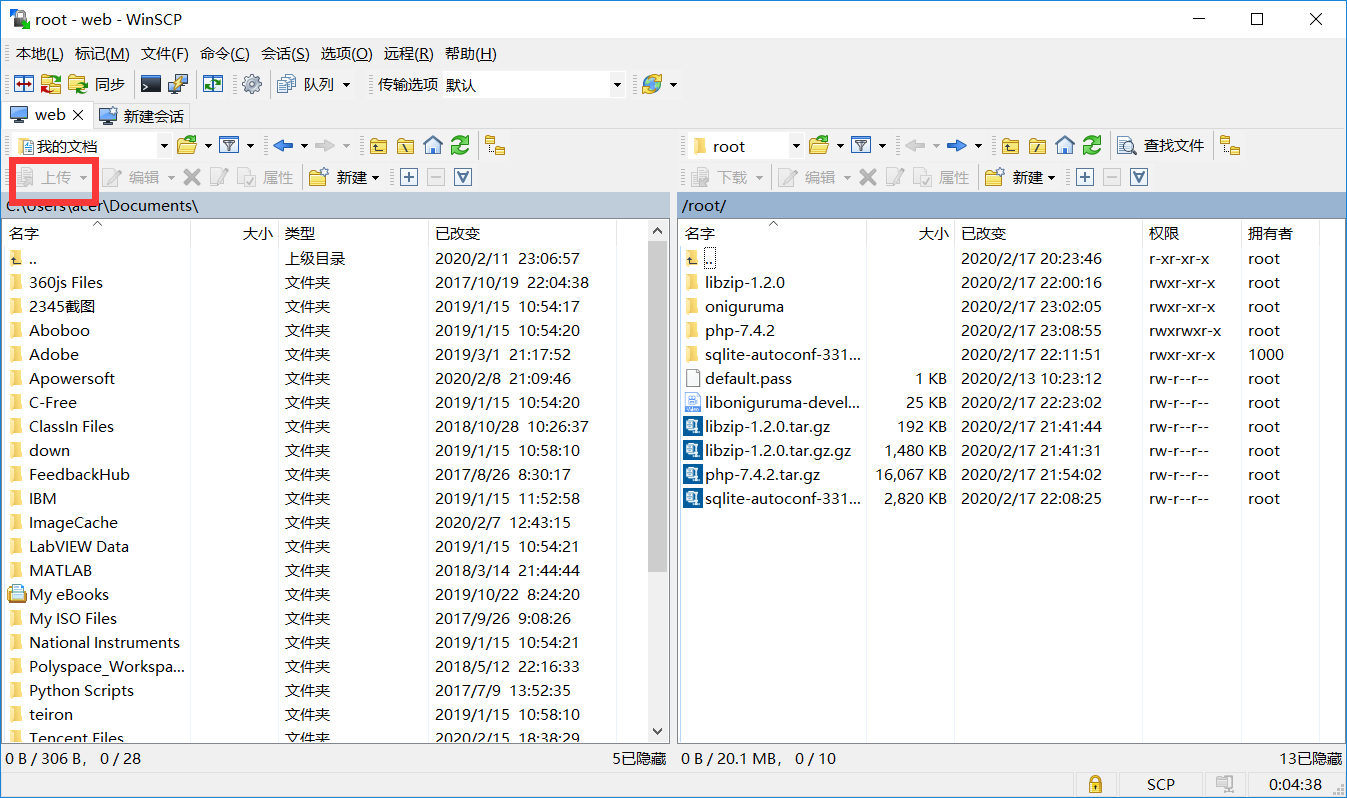Click remote panel open directory folder icon
The image size is (1347, 798).
[x=819, y=146]
